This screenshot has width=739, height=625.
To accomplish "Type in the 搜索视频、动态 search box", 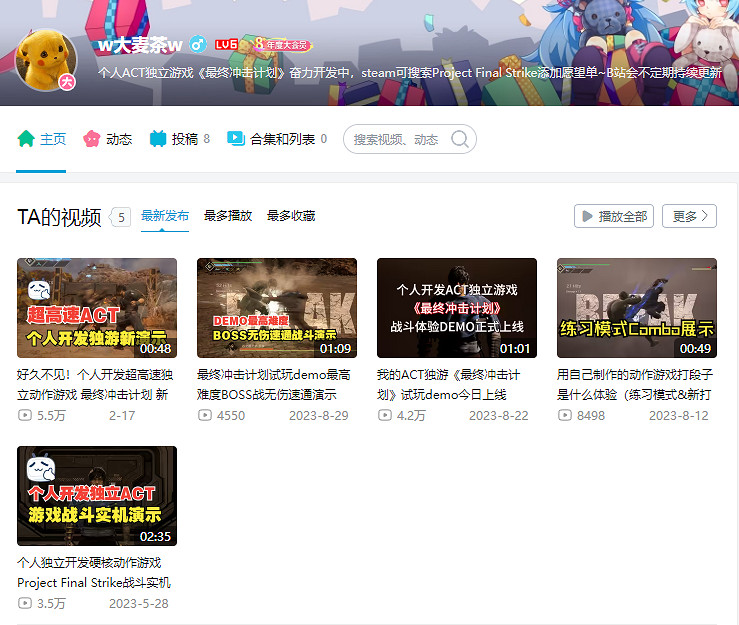I will (397, 139).
